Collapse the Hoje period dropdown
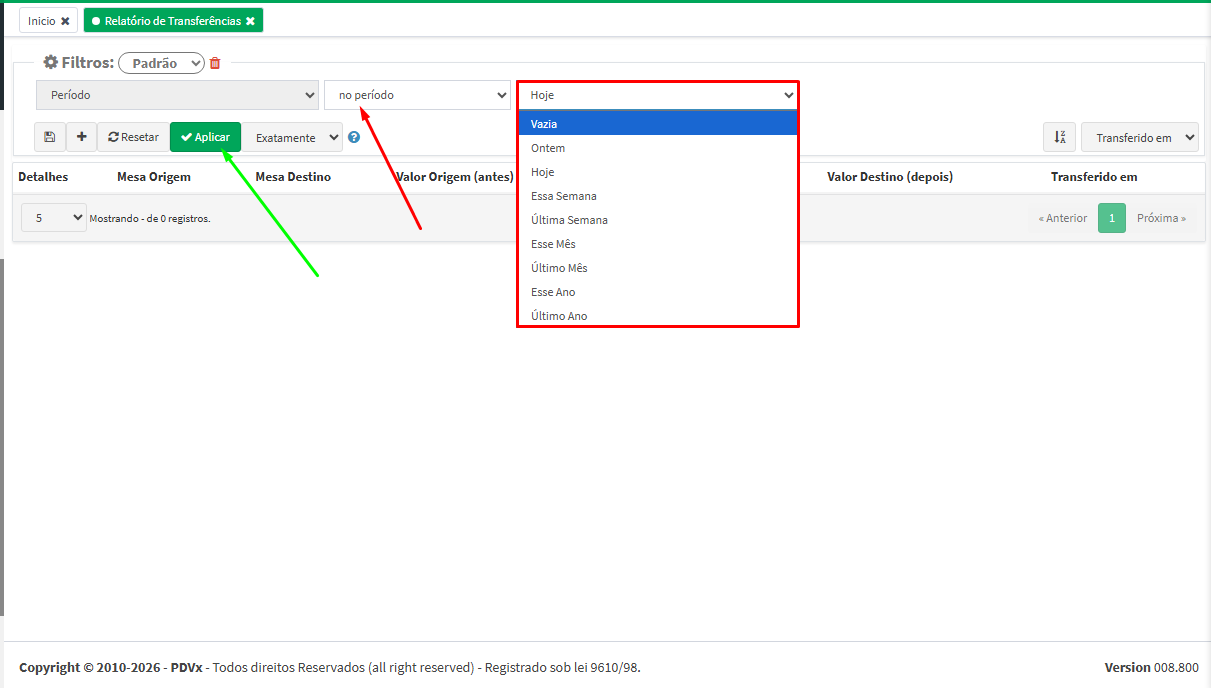The image size is (1211, 688). click(658, 95)
